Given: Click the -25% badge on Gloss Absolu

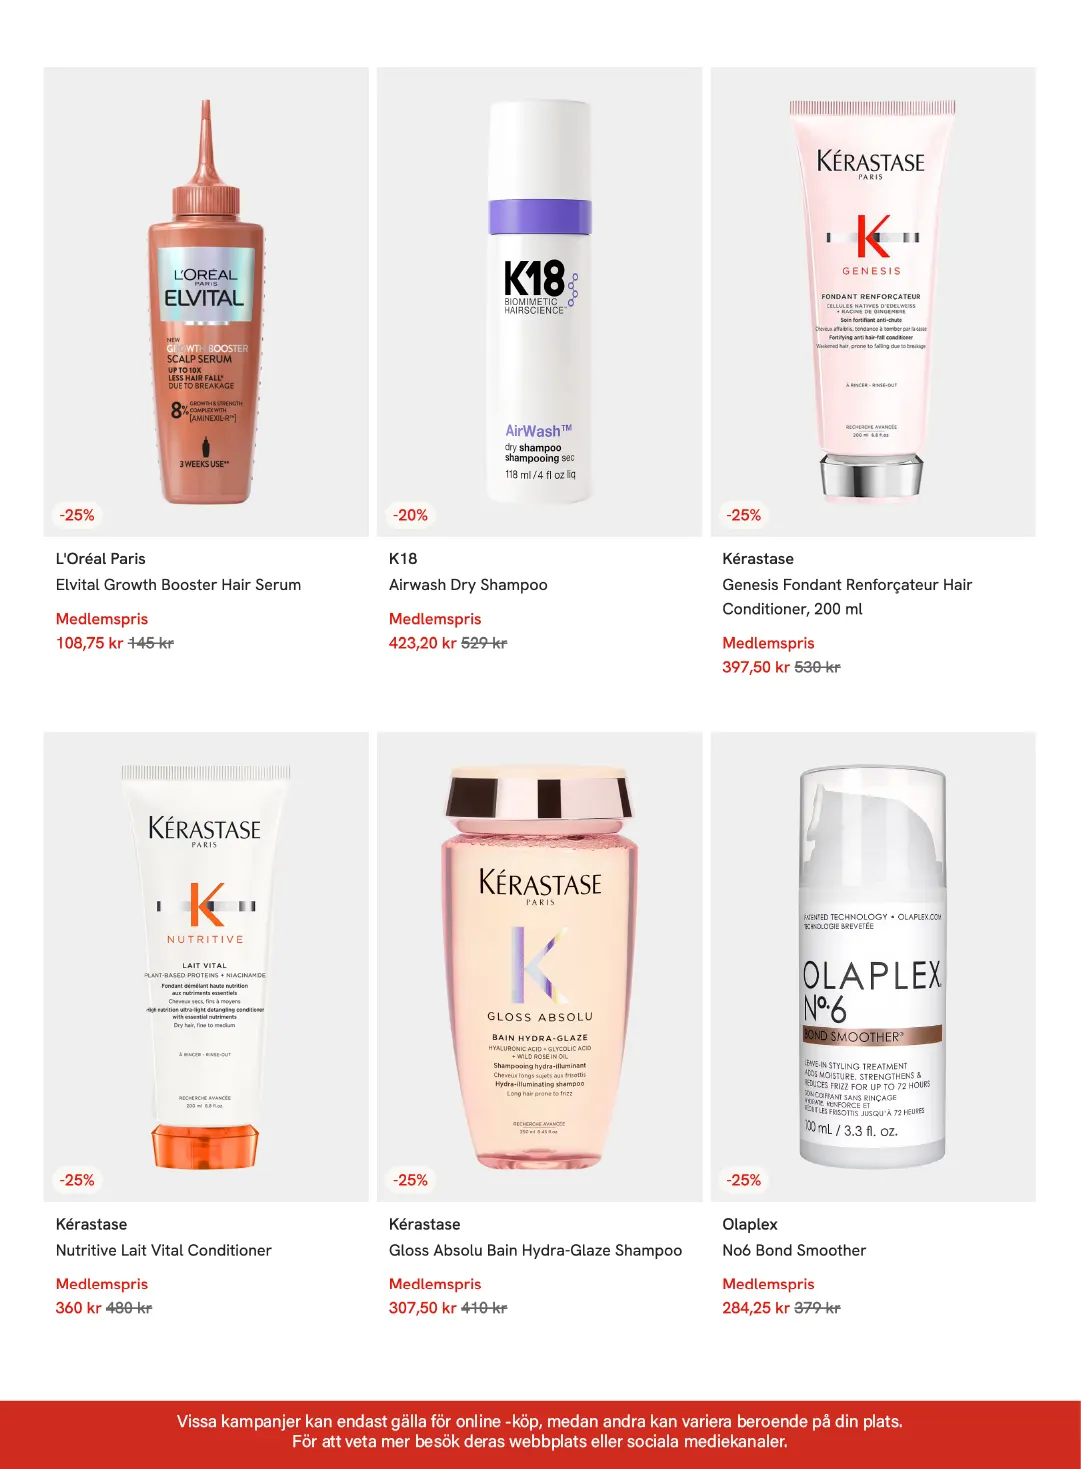Looking at the screenshot, I should click(410, 1180).
